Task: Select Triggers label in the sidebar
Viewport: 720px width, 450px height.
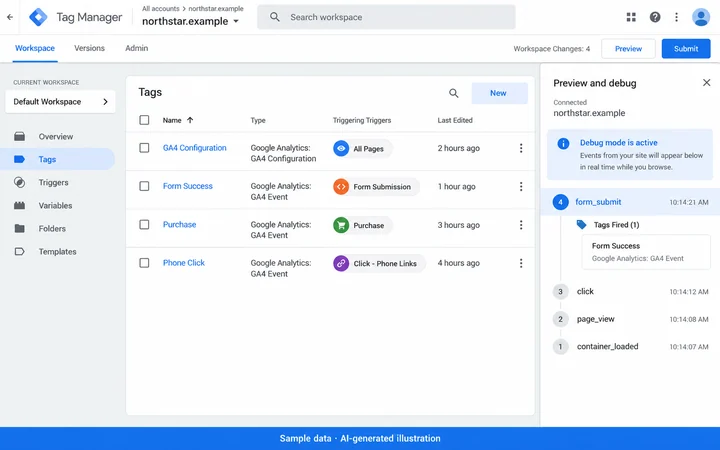Action: click(53, 182)
